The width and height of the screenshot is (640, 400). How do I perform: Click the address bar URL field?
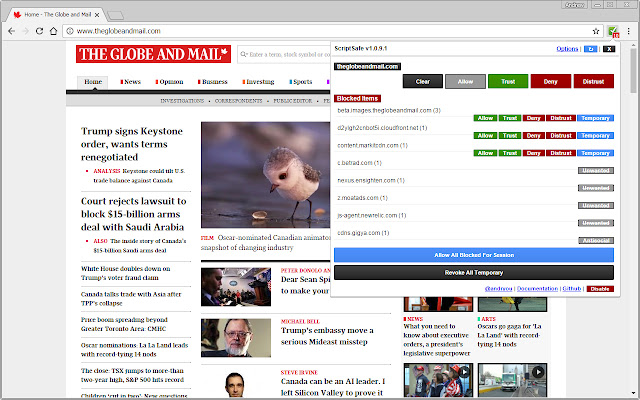click(x=333, y=31)
